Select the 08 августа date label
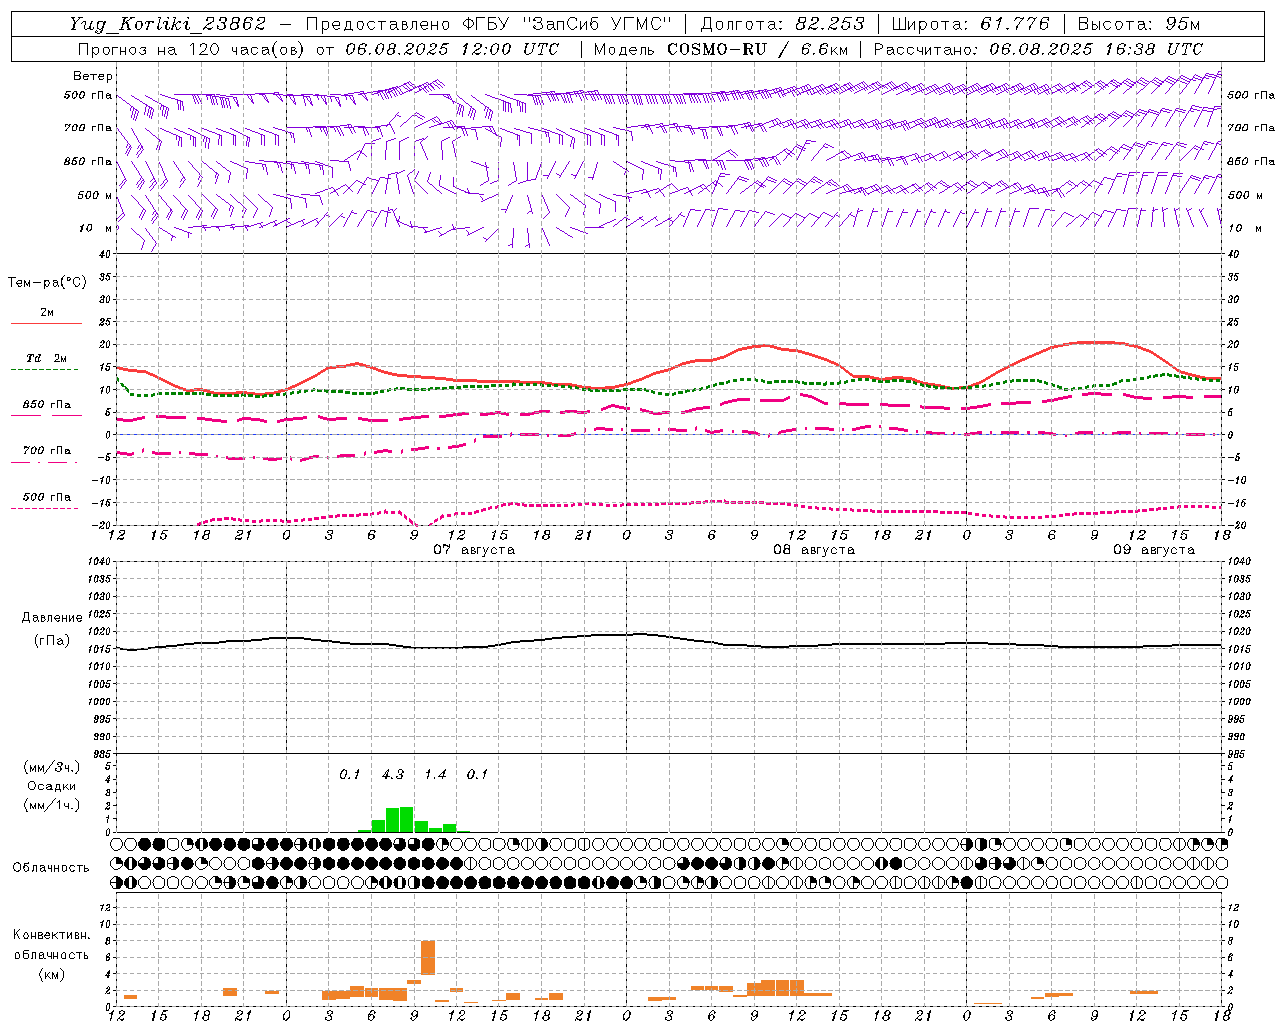Image resolution: width=1280 pixels, height=1024 pixels. click(x=814, y=550)
